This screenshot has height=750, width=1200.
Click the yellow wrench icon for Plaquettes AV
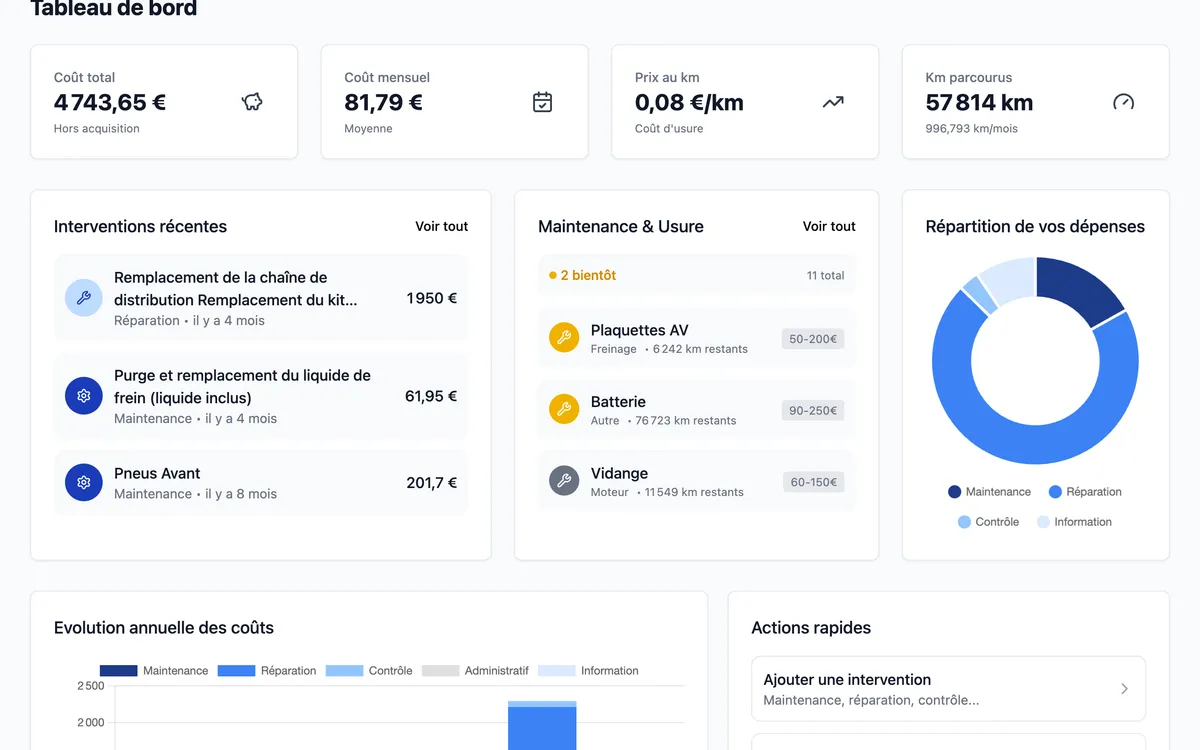pos(564,338)
